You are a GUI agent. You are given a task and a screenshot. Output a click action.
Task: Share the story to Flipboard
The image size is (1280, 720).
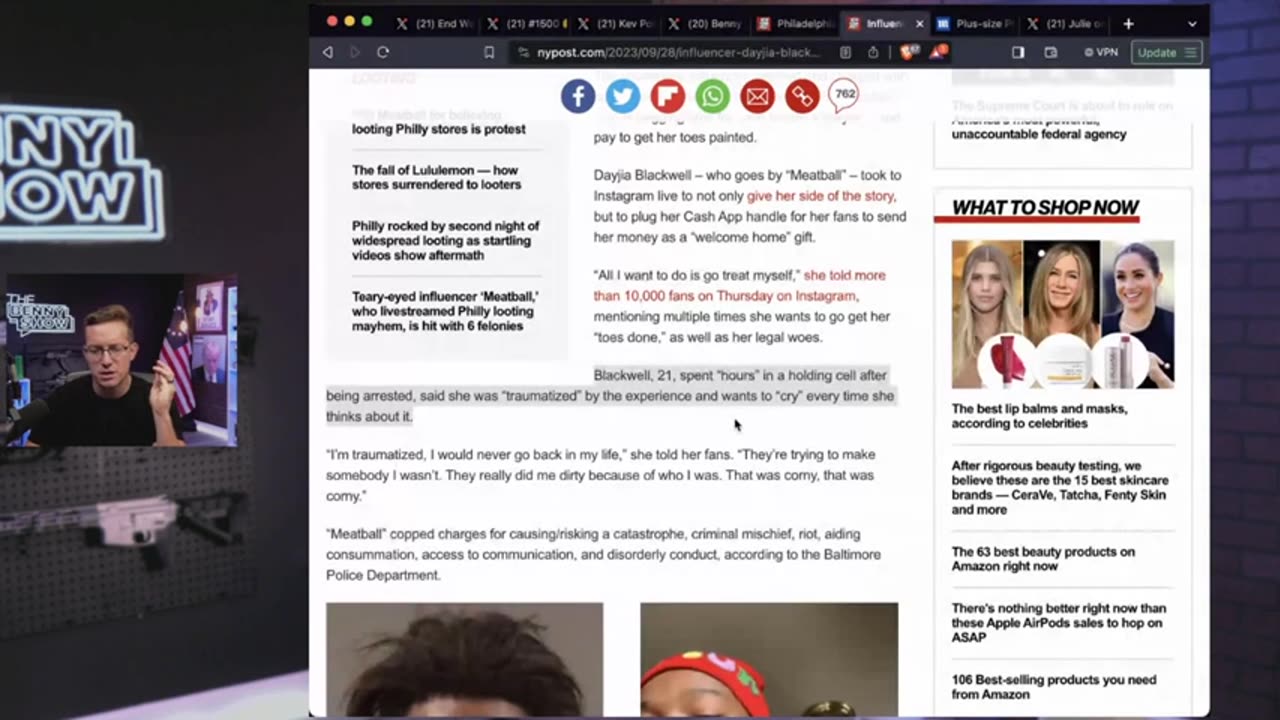pos(667,96)
